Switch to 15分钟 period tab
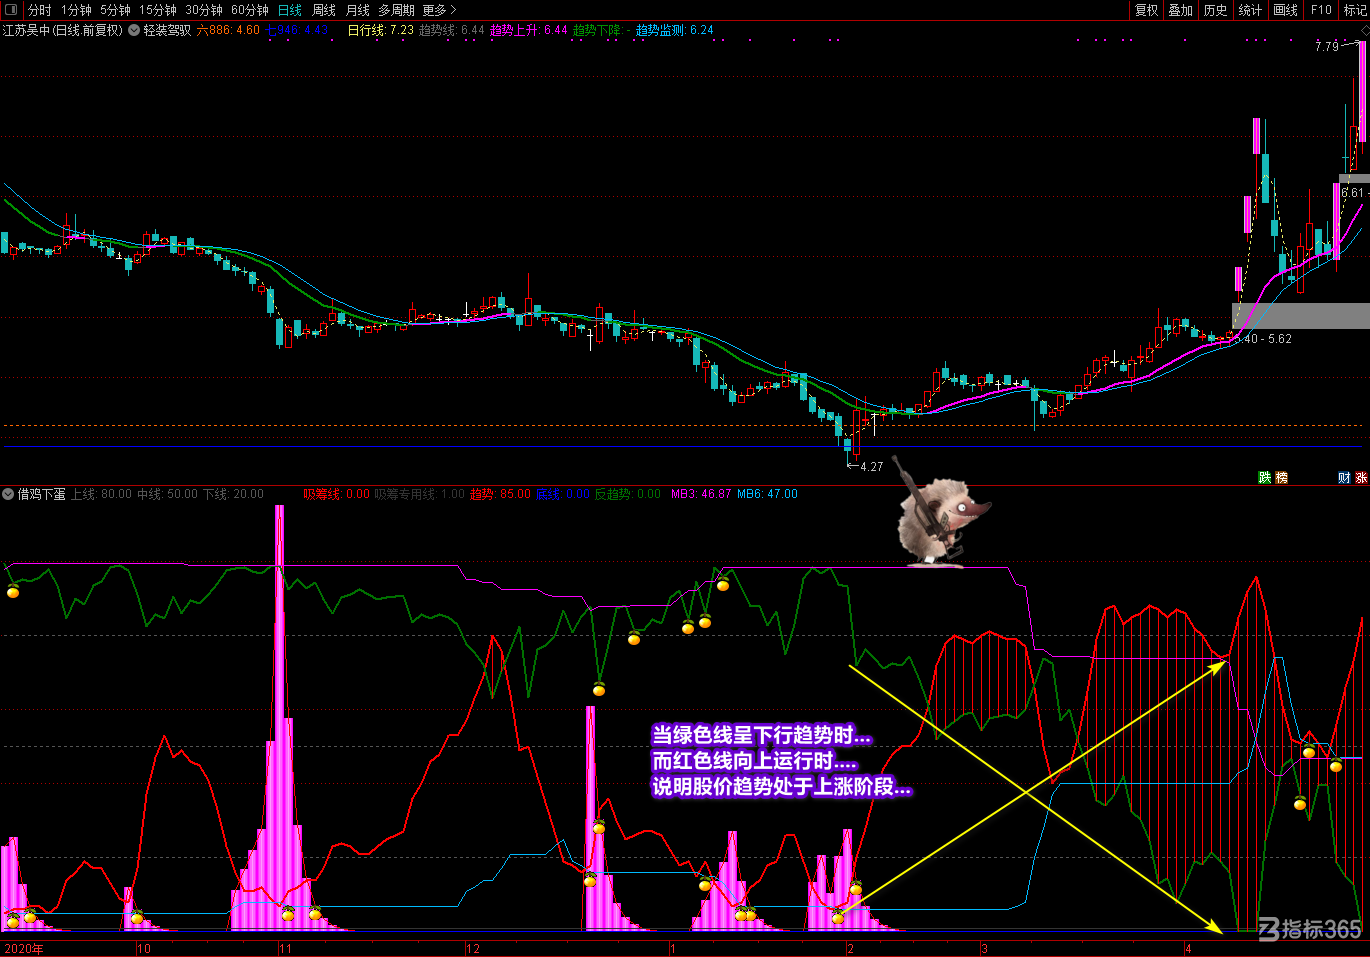Image resolution: width=1370 pixels, height=957 pixels. pyautogui.click(x=158, y=10)
